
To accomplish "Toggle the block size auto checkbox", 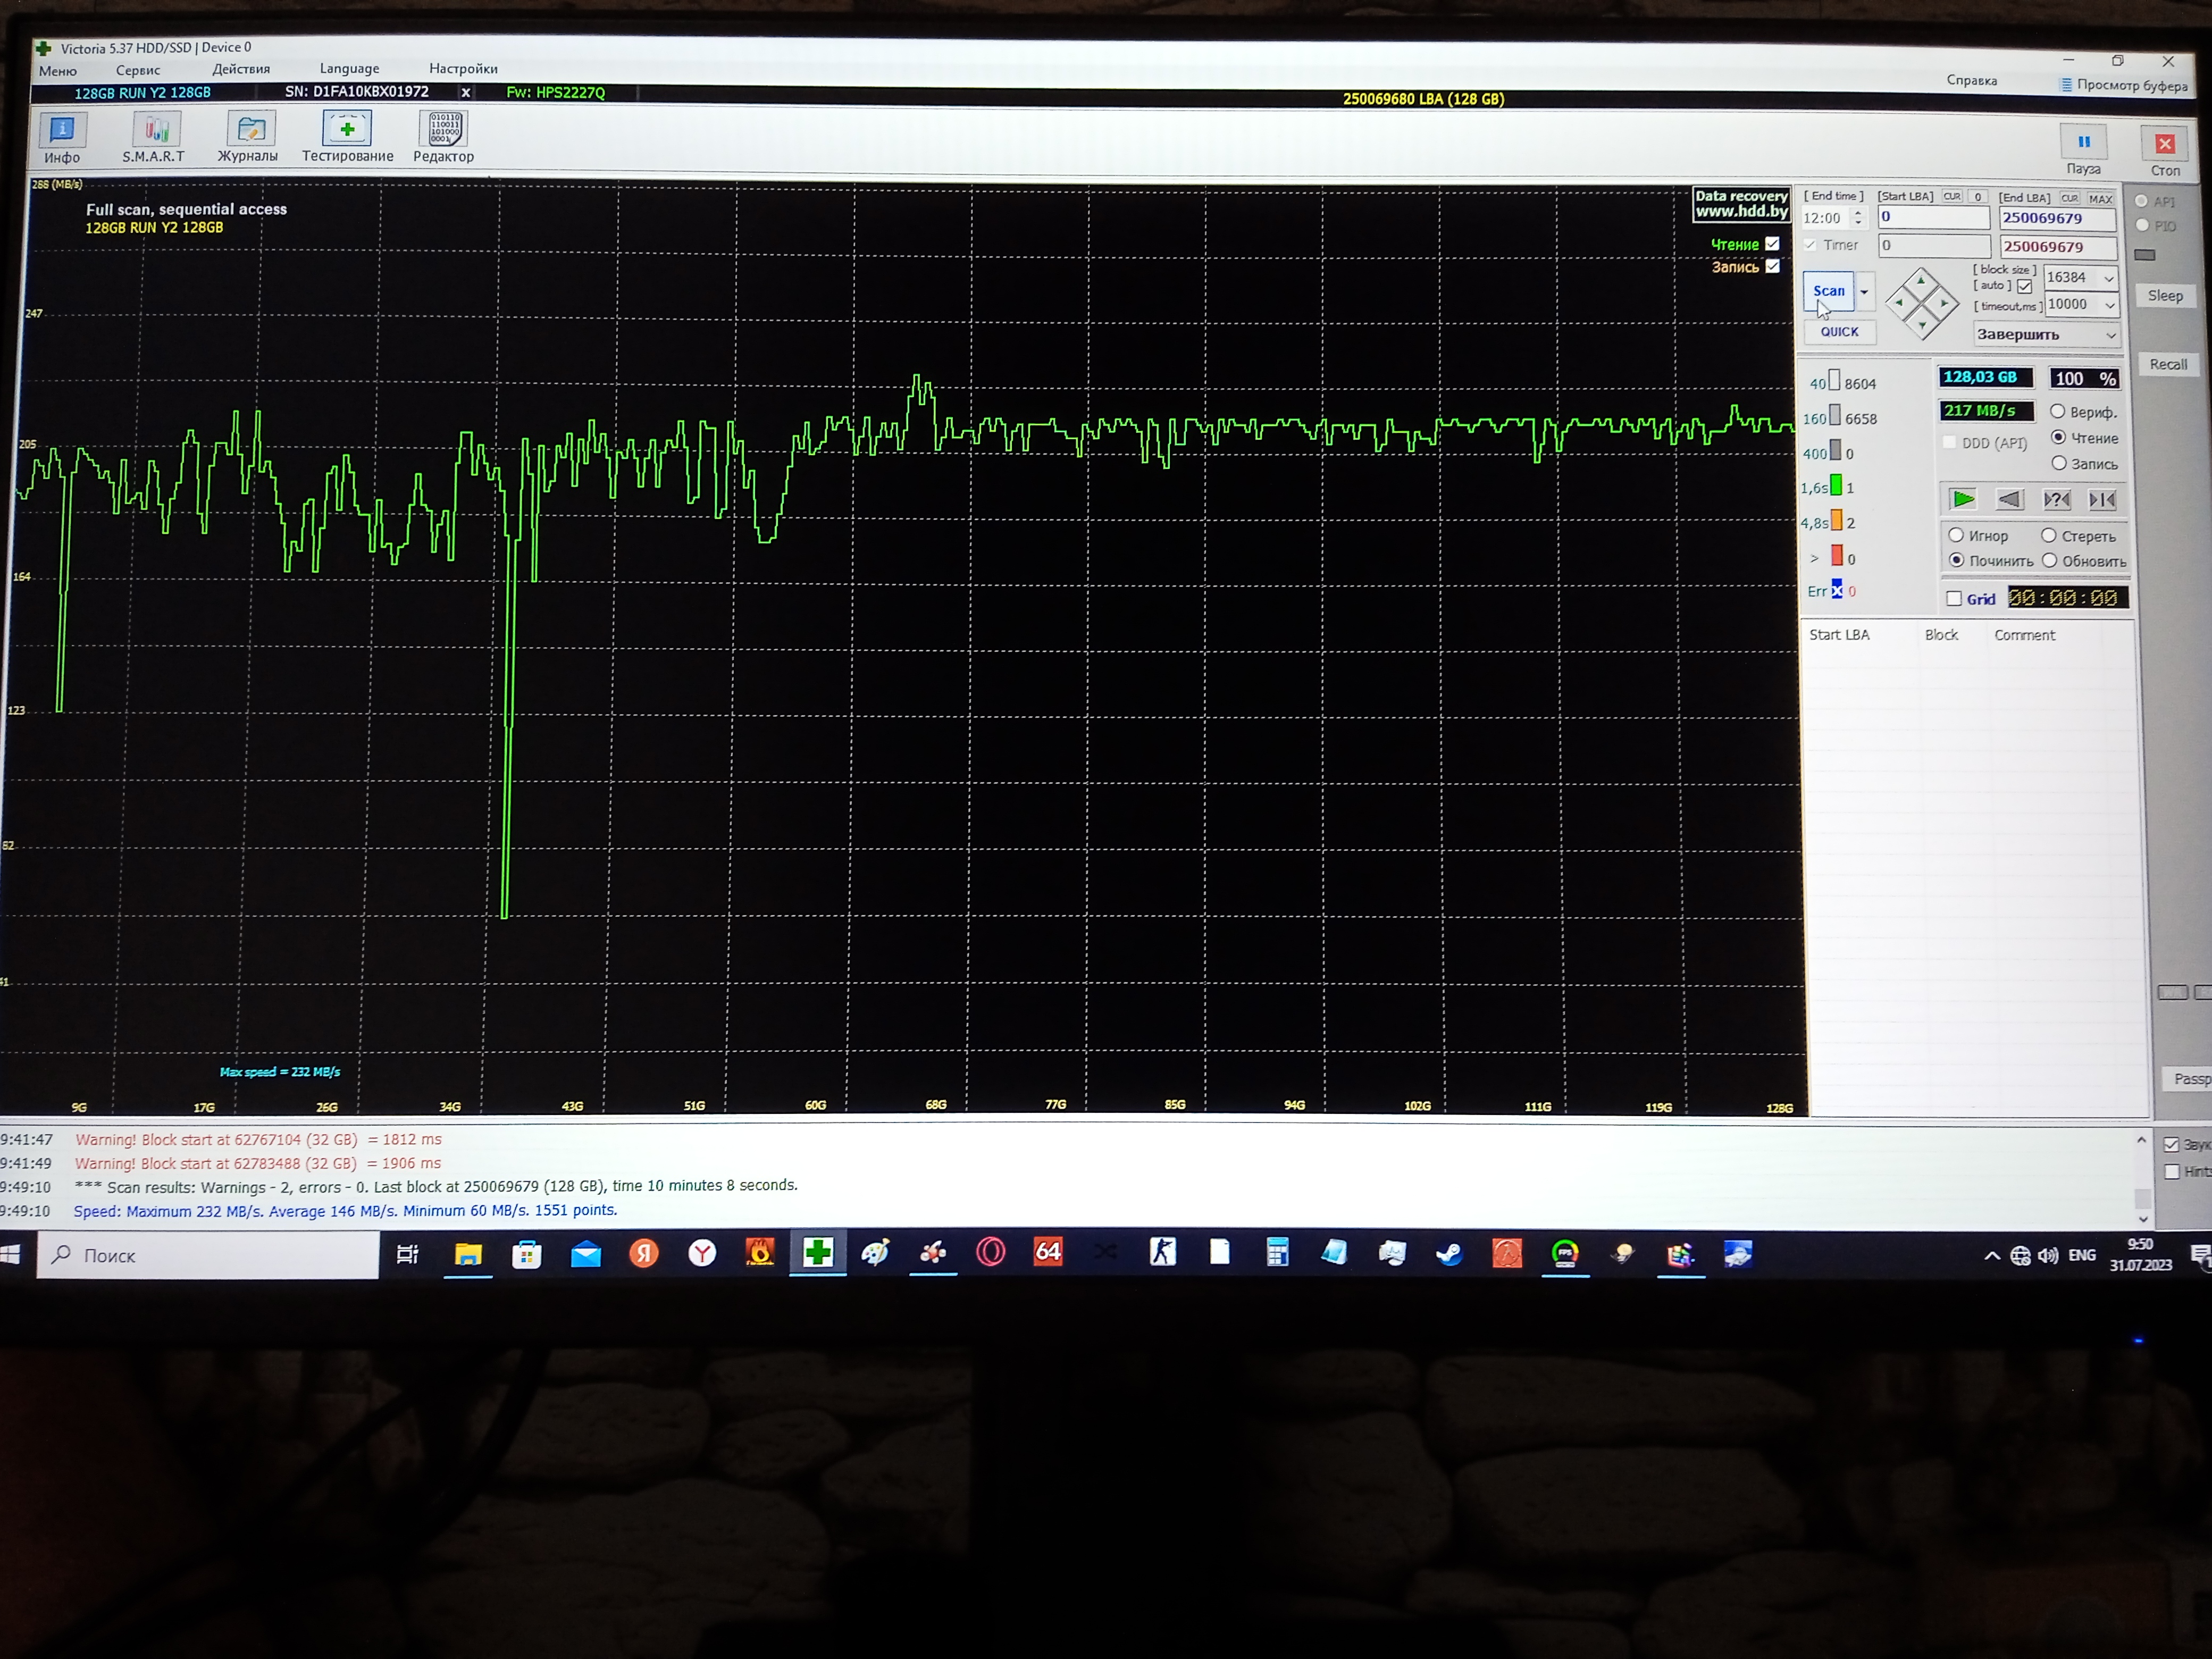I will pyautogui.click(x=2024, y=286).
